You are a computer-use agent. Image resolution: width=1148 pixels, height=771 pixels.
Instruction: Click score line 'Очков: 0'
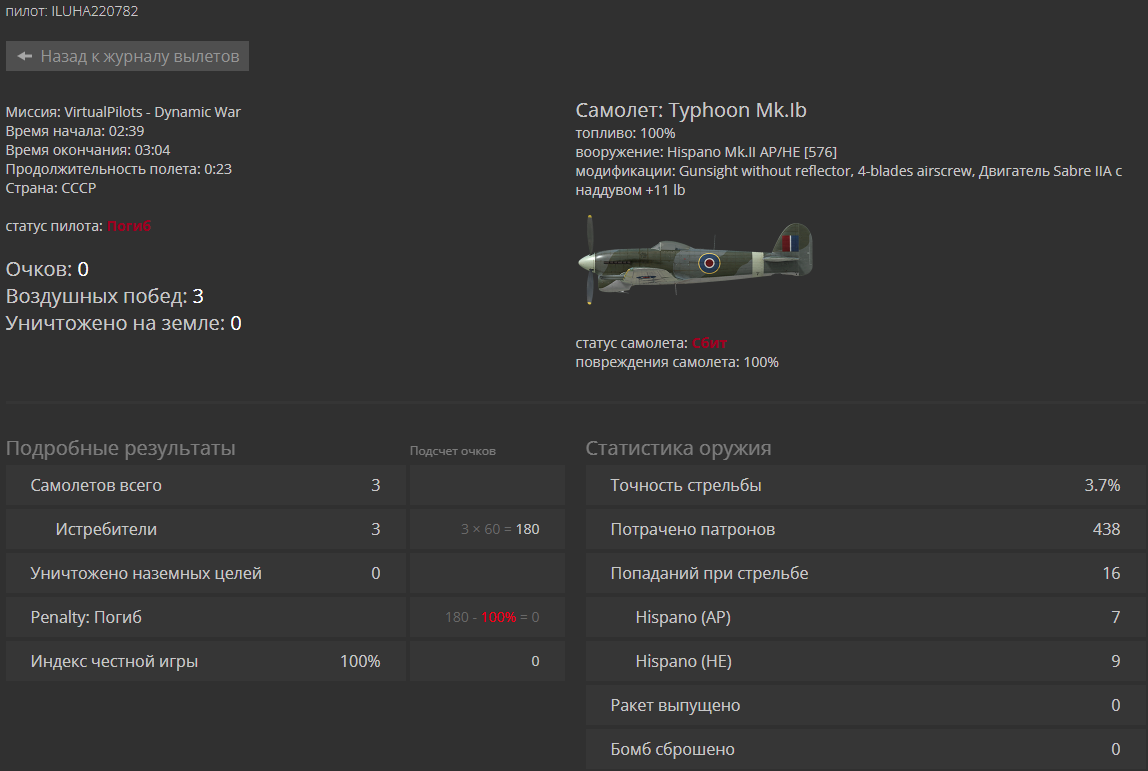47,269
